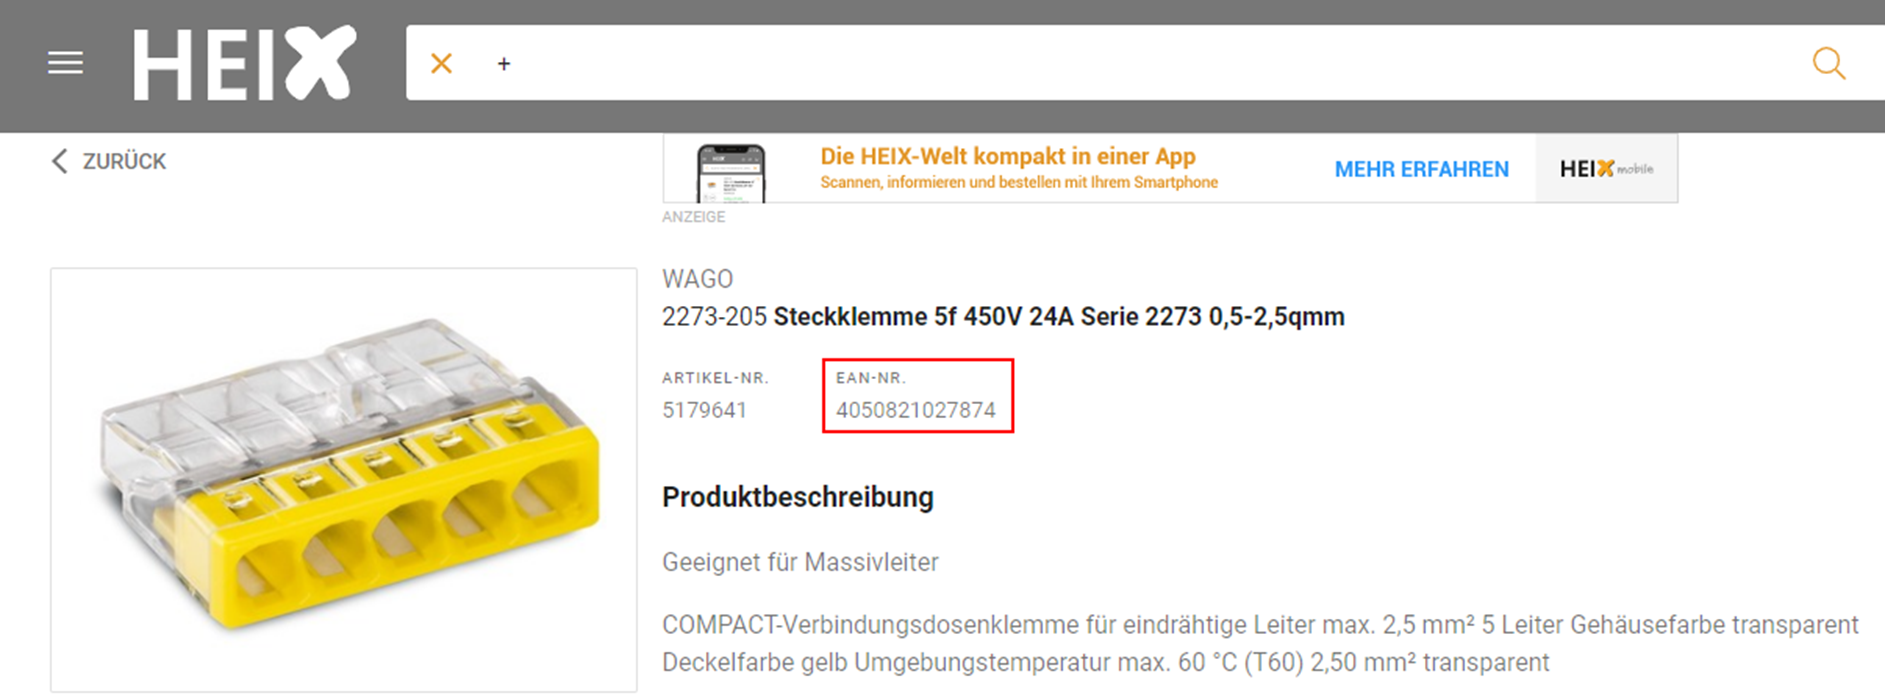Select the article number 5179641

[x=704, y=410]
